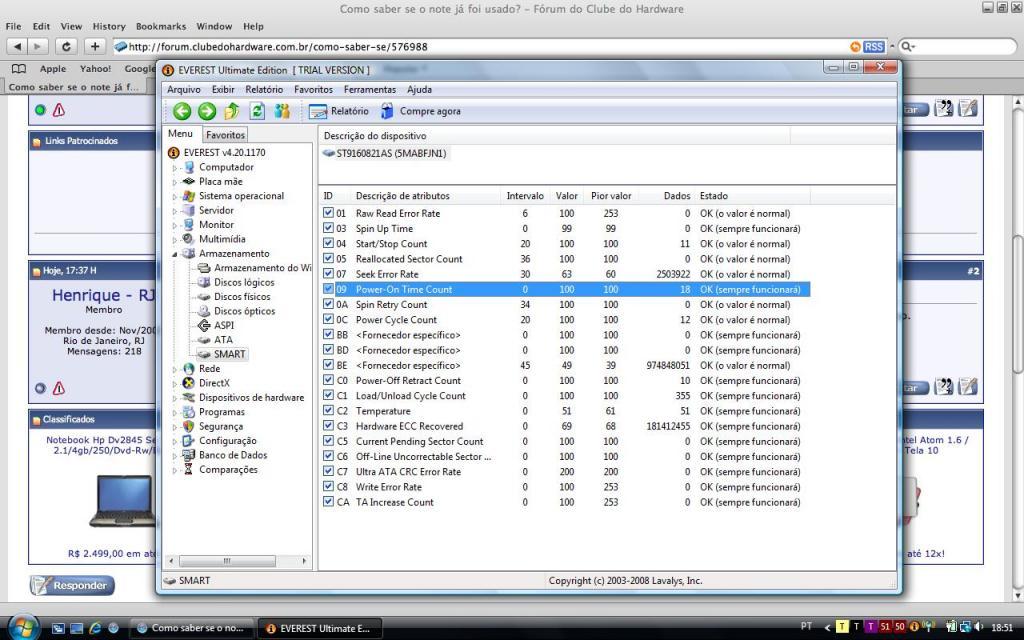Collapse the Armazenamento tree node arrow

point(174,254)
